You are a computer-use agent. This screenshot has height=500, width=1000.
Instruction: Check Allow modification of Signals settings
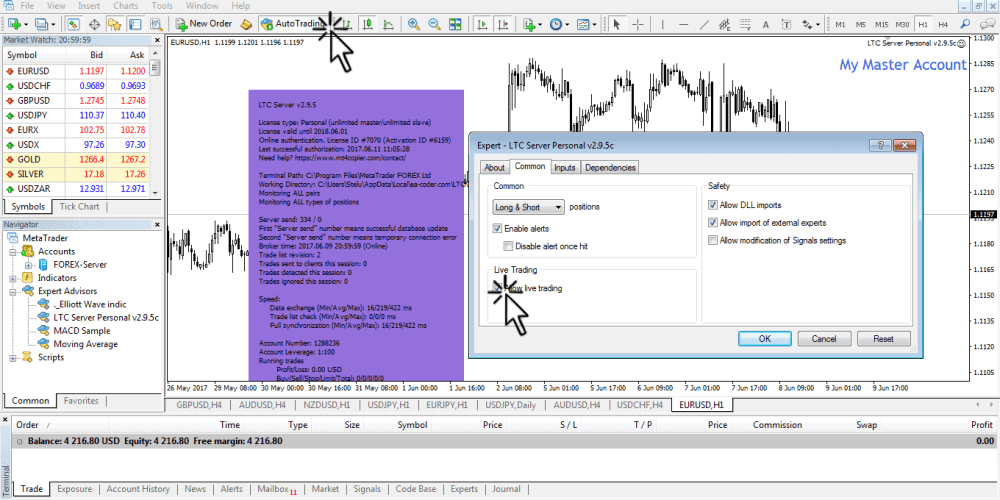pyautogui.click(x=712, y=240)
